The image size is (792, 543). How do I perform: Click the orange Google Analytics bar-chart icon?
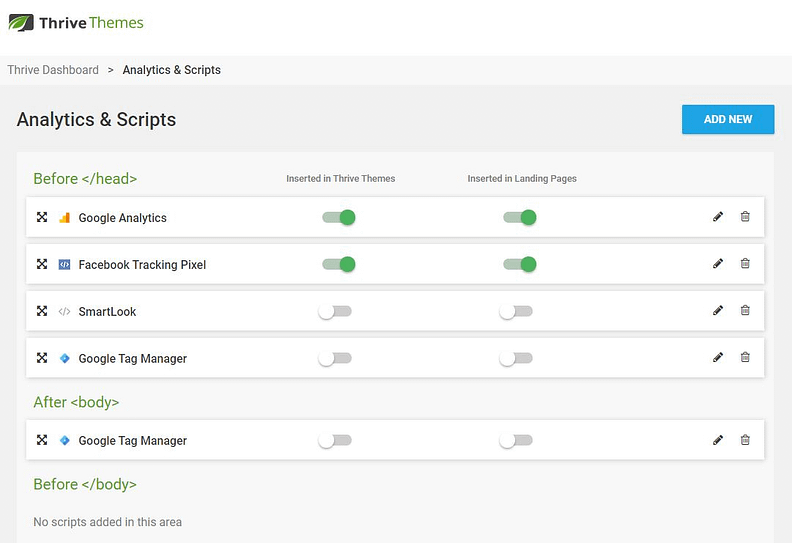[x=65, y=218]
